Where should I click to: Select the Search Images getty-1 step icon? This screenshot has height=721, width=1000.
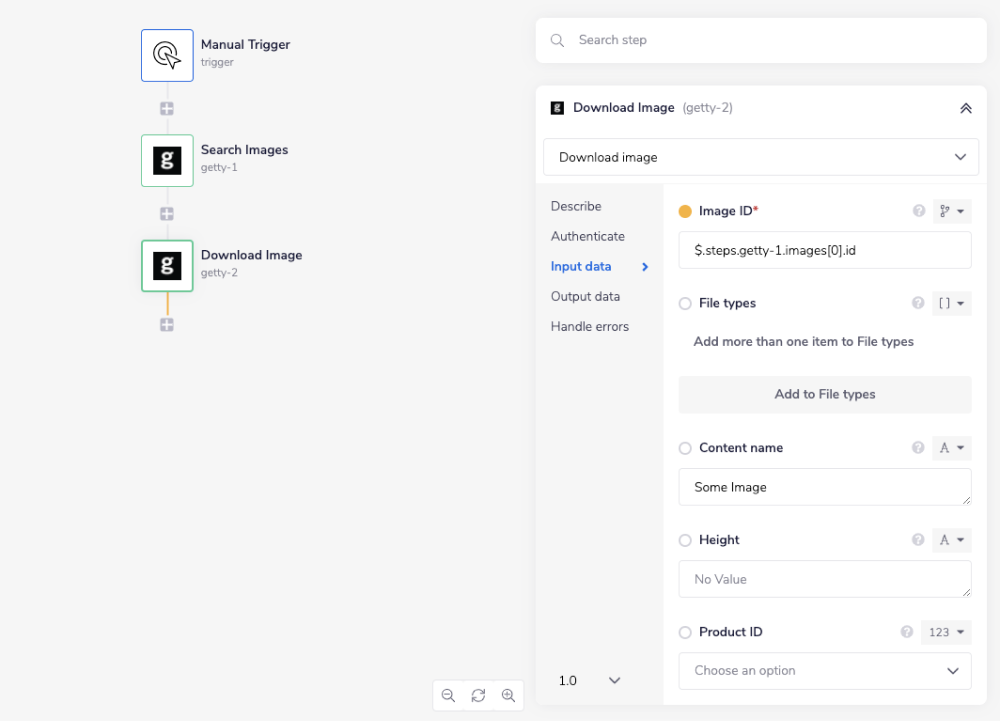167,161
